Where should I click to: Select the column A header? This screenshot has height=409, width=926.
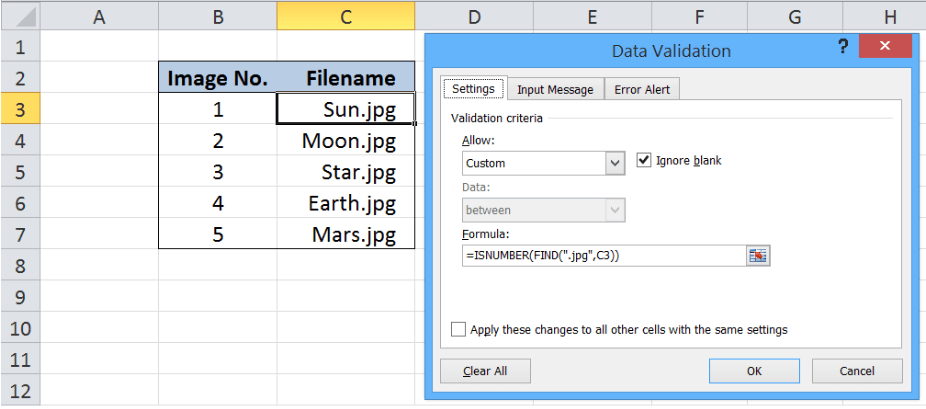[x=99, y=15]
